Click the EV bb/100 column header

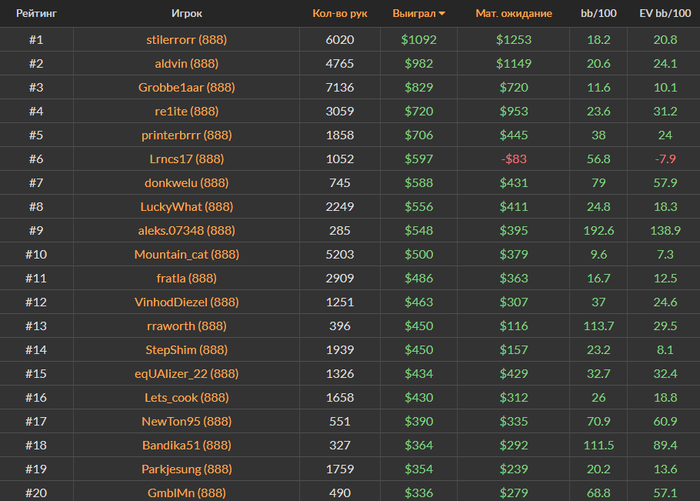665,13
